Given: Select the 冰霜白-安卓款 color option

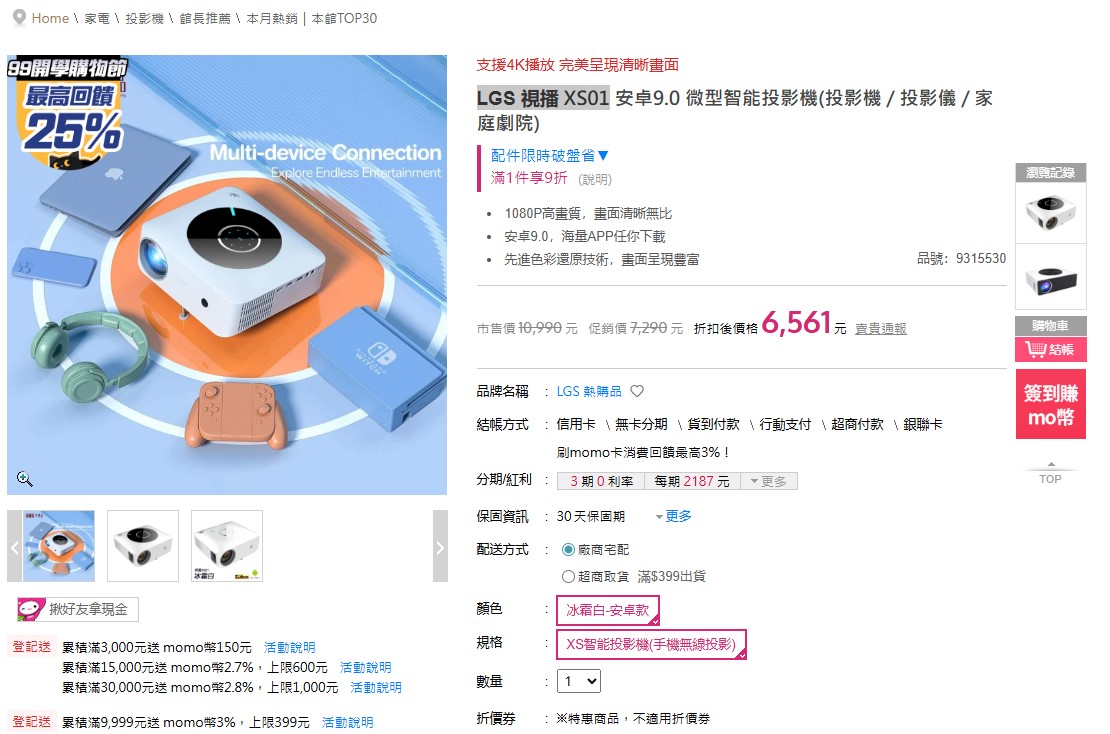Looking at the screenshot, I should click(x=608, y=610).
